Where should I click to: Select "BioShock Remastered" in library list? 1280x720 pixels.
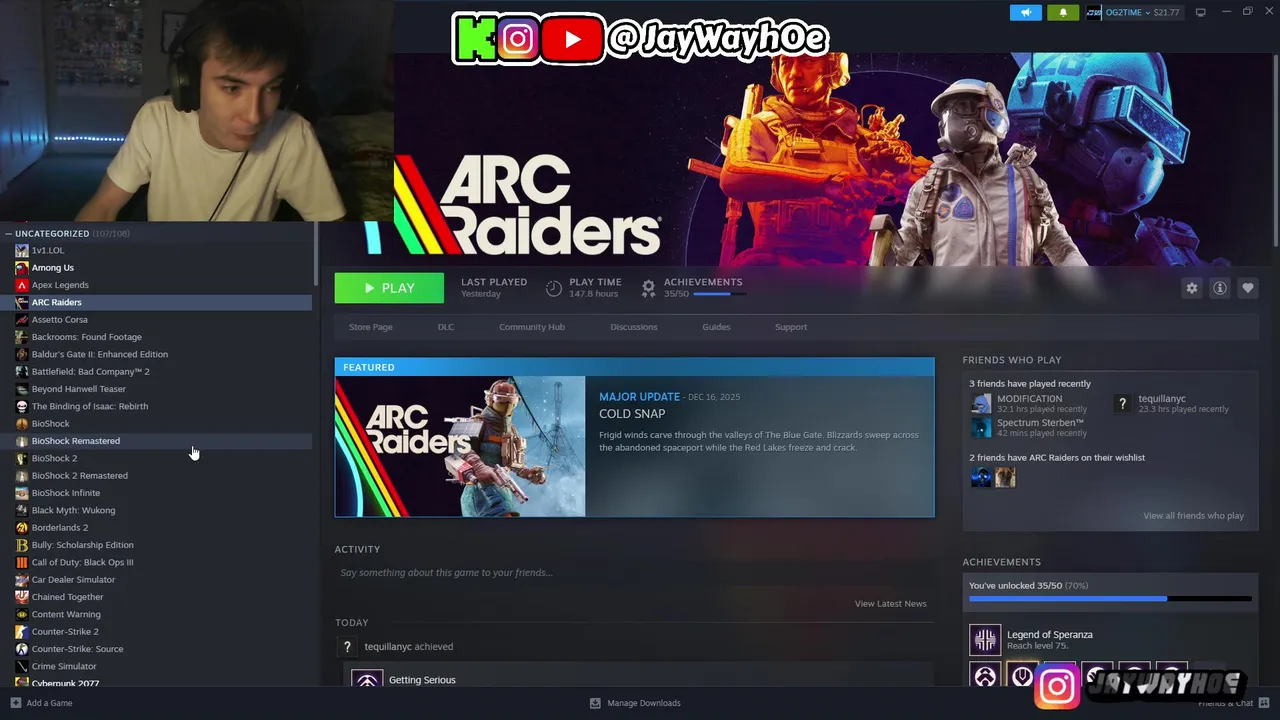coord(76,441)
